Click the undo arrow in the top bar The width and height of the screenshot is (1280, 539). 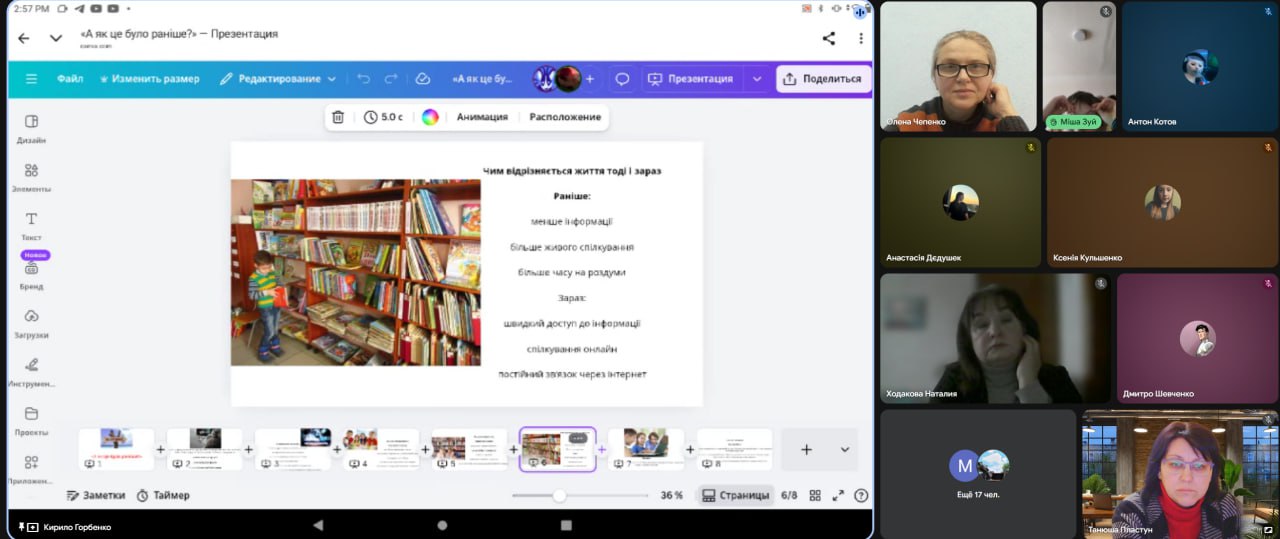363,79
